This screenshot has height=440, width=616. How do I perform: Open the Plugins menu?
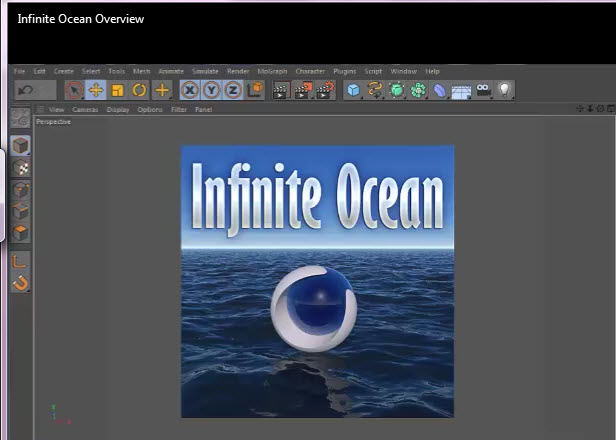(345, 71)
